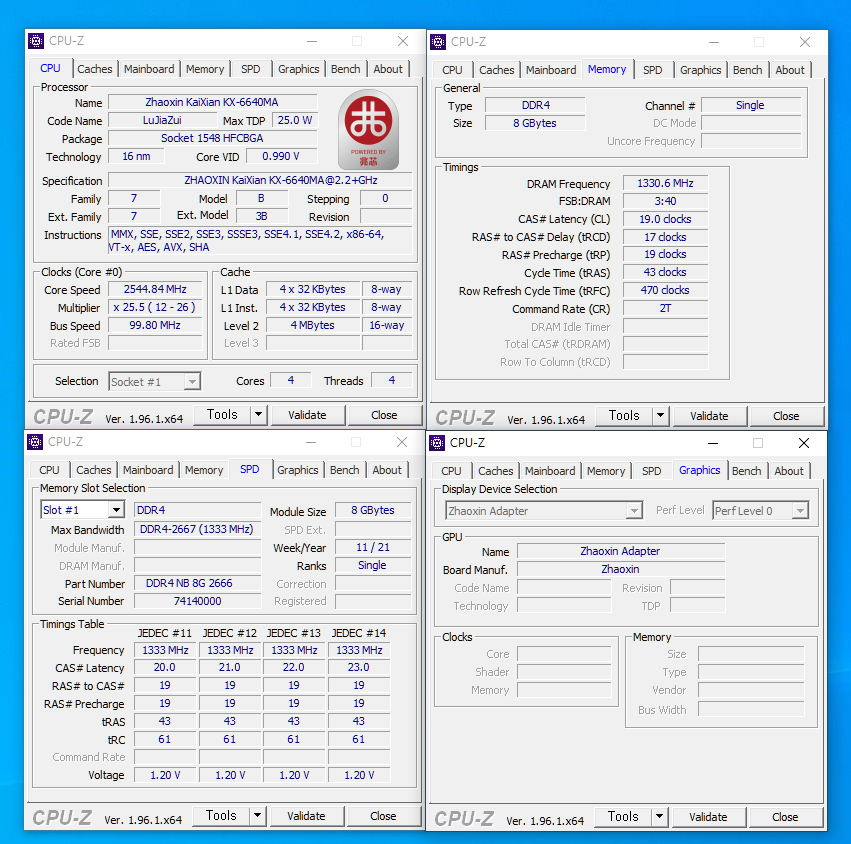Open Tools dropdown arrow in SPD window

click(x=257, y=816)
